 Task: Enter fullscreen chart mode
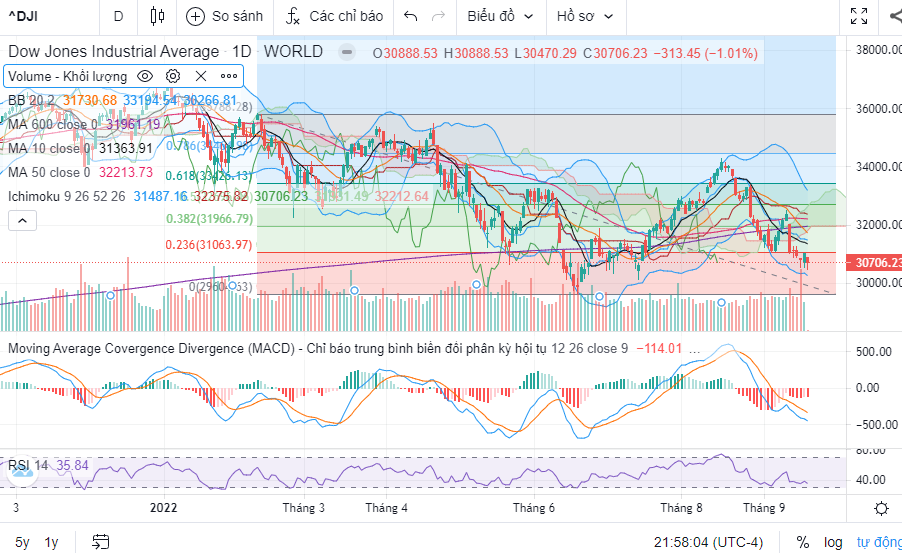pyautogui.click(x=859, y=16)
